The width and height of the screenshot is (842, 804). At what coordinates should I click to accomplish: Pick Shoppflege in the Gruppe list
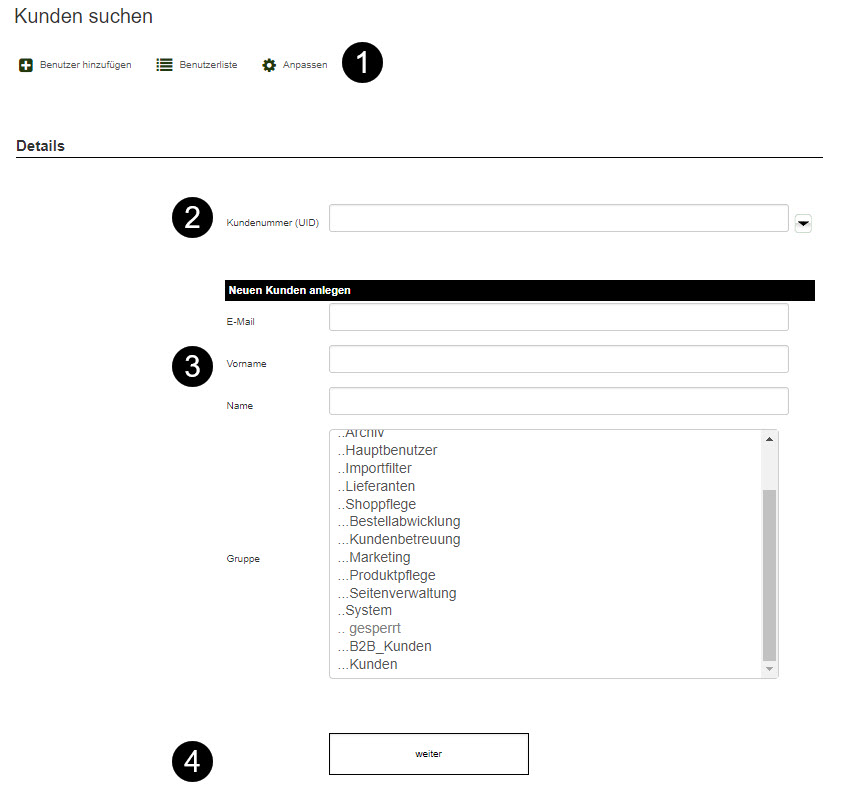[x=380, y=504]
